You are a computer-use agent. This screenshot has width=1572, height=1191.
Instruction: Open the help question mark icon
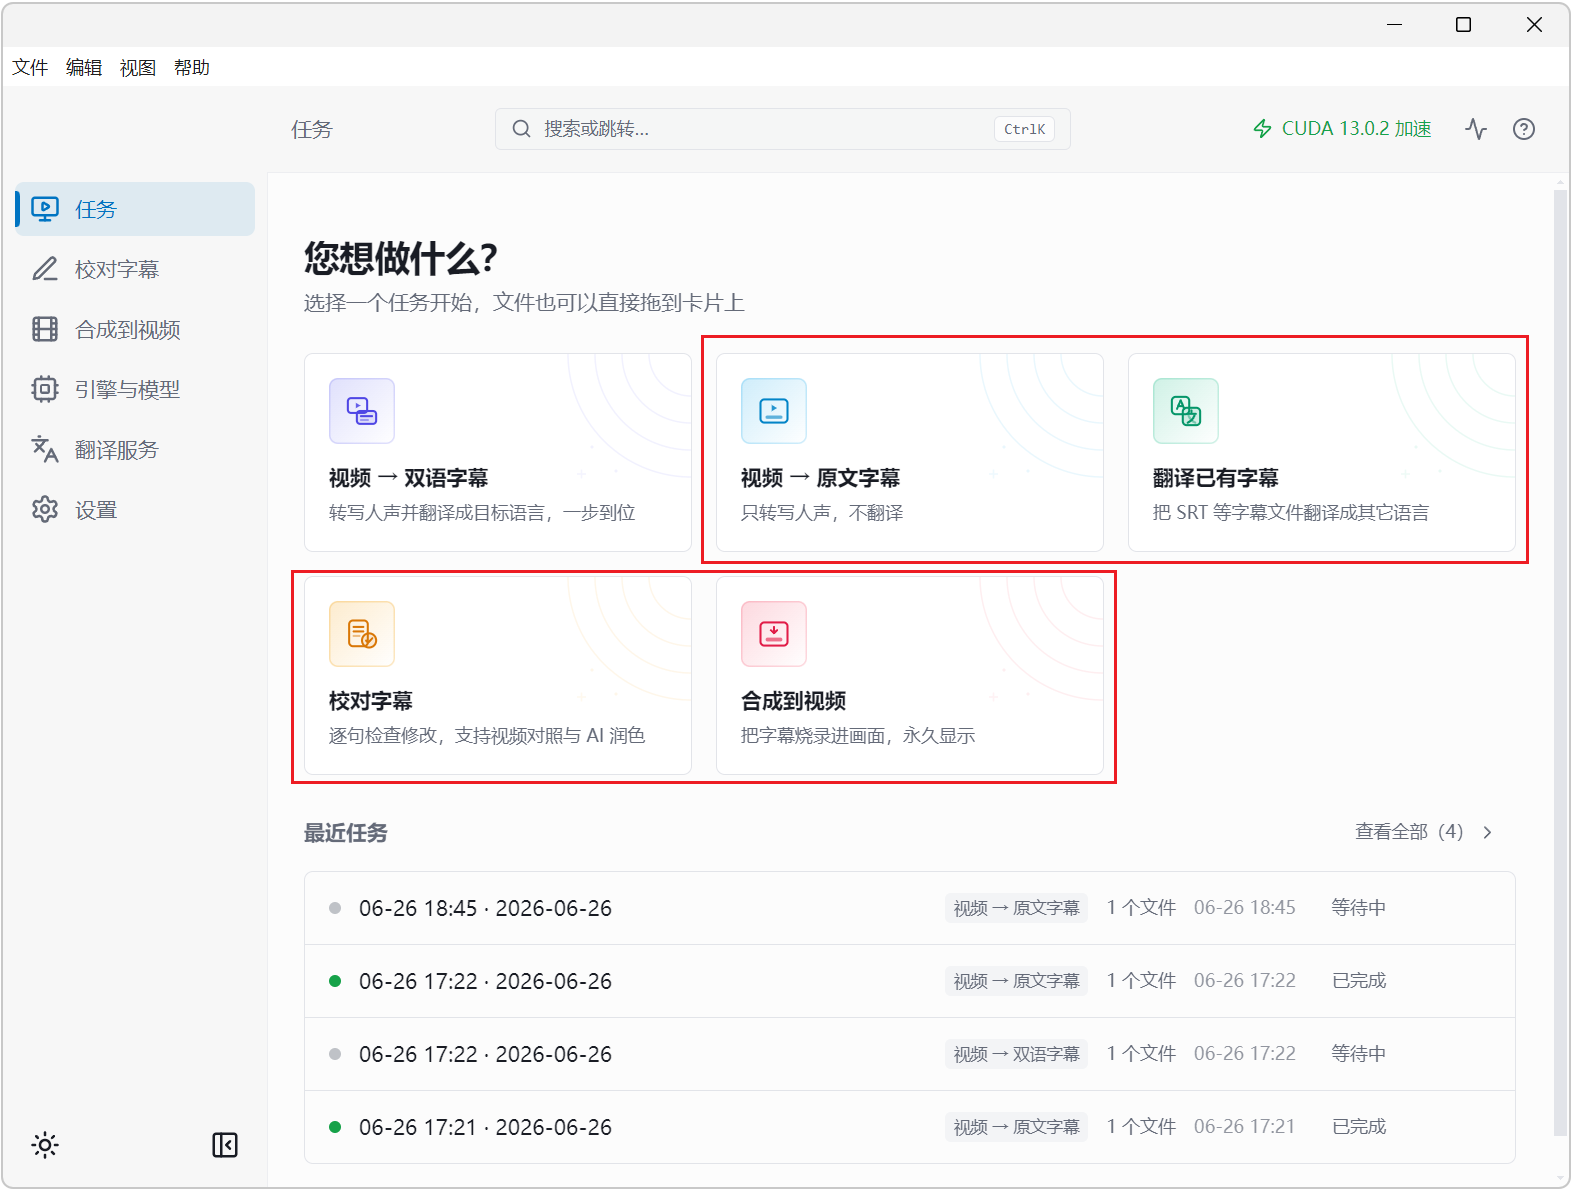1524,129
